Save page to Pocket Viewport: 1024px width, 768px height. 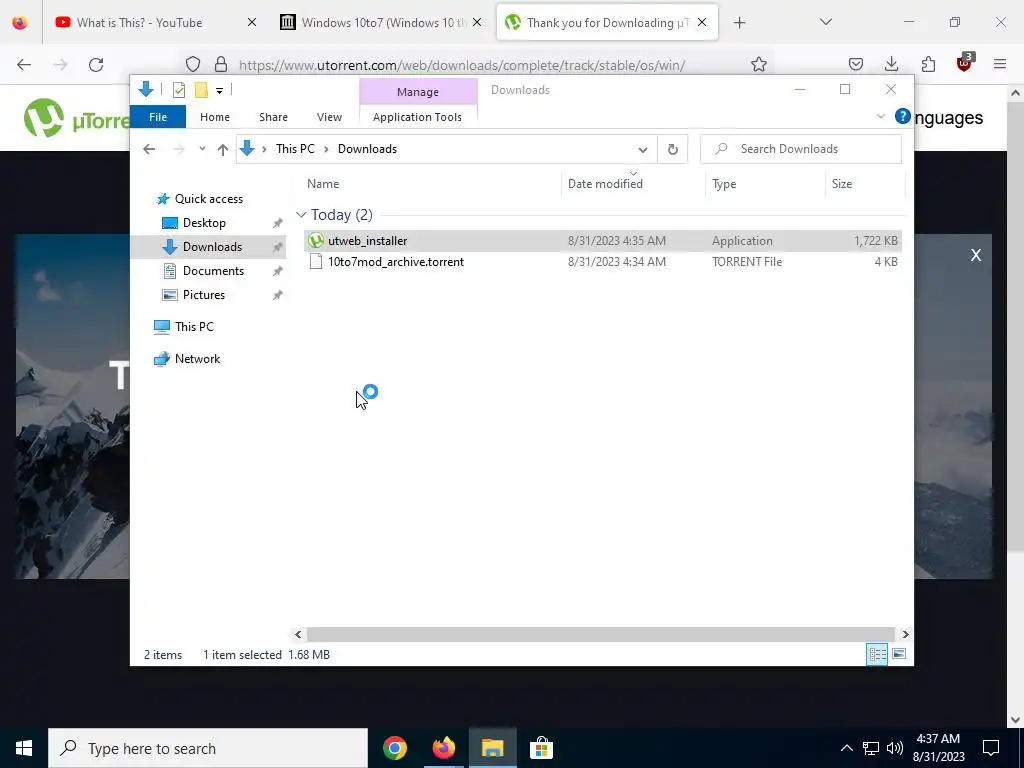[856, 64]
